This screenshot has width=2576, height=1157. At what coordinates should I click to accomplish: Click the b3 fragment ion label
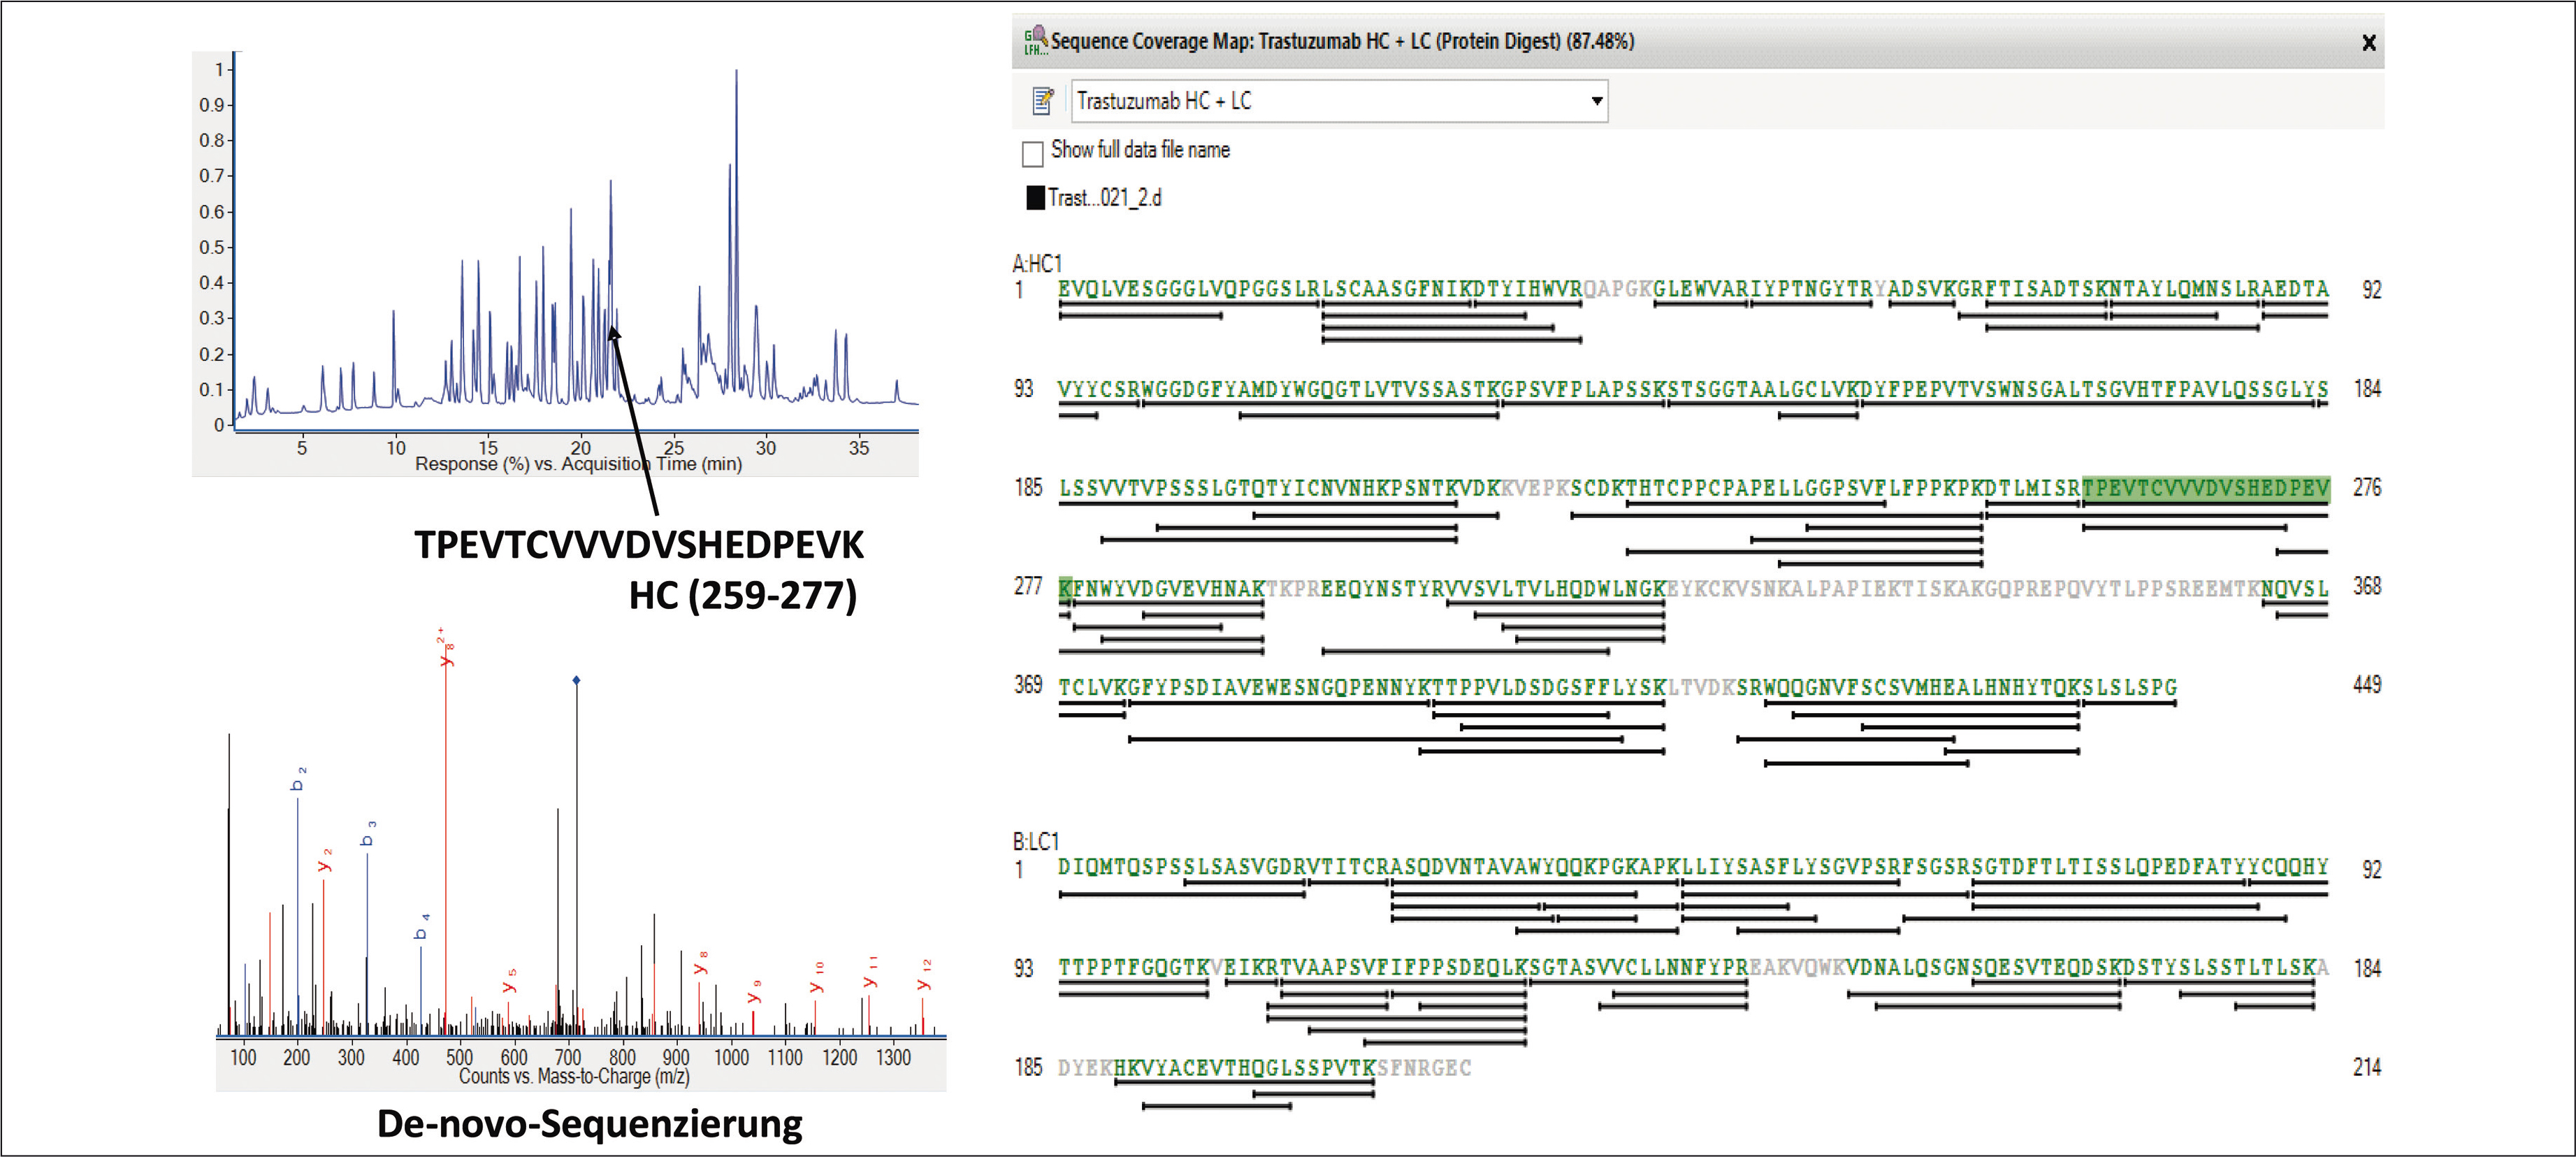tap(368, 834)
